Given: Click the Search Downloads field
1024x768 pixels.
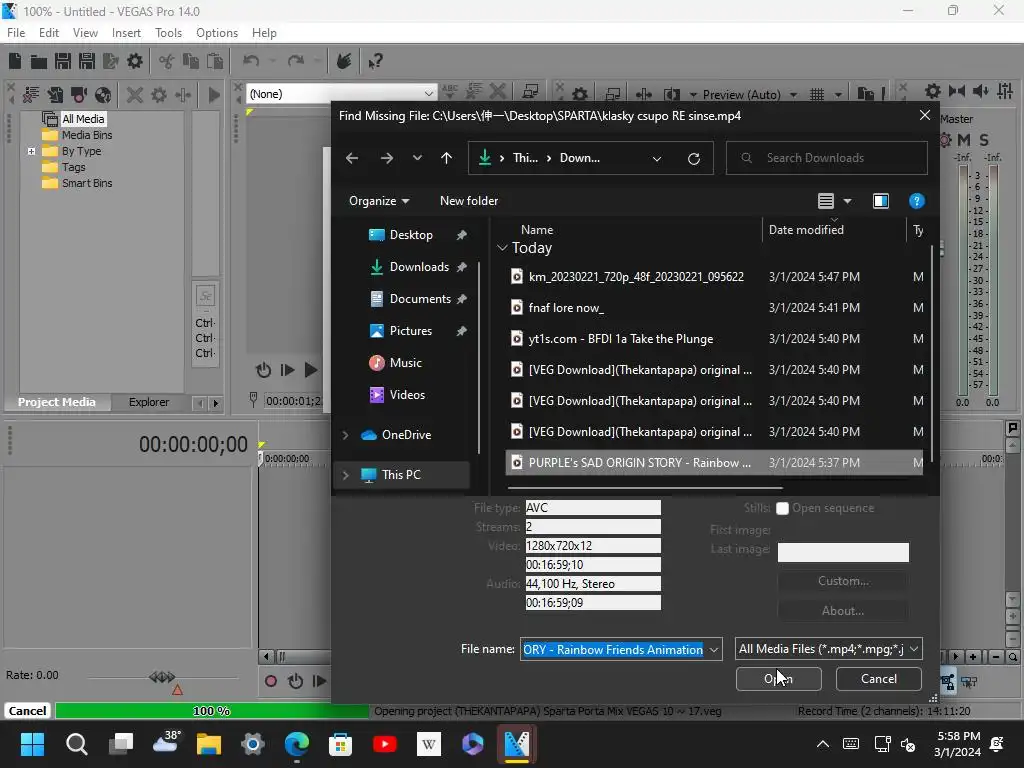Looking at the screenshot, I should 826,158.
